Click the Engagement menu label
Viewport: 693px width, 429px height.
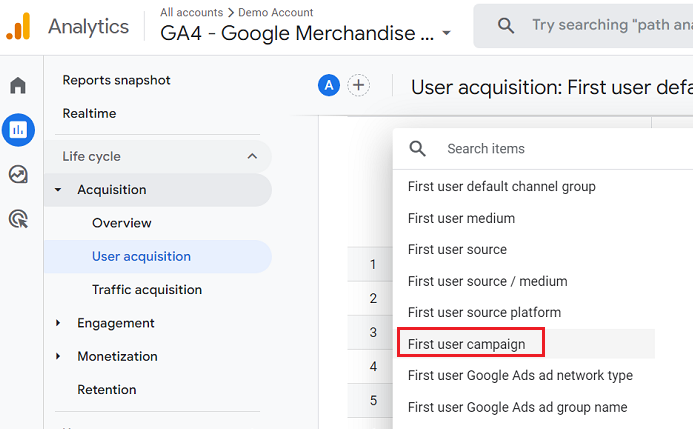coord(116,323)
